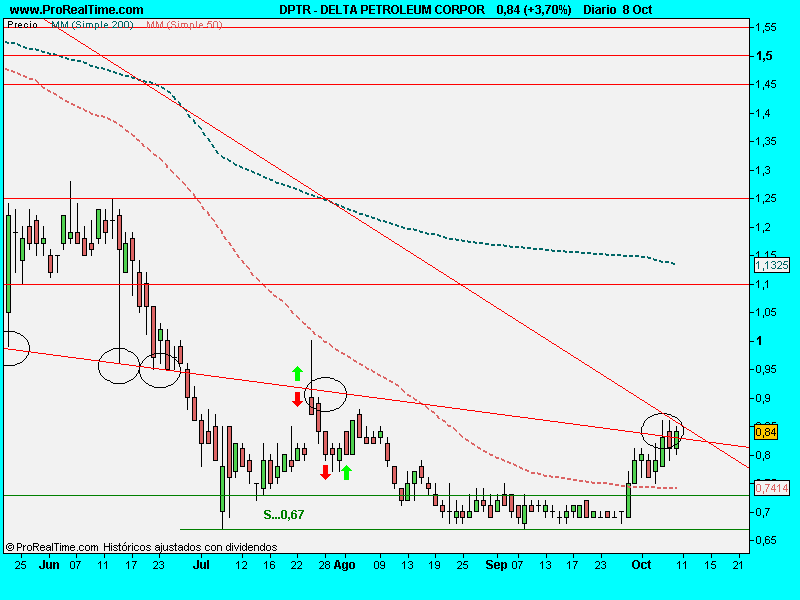Click the 1,45 price axis label

[766, 84]
